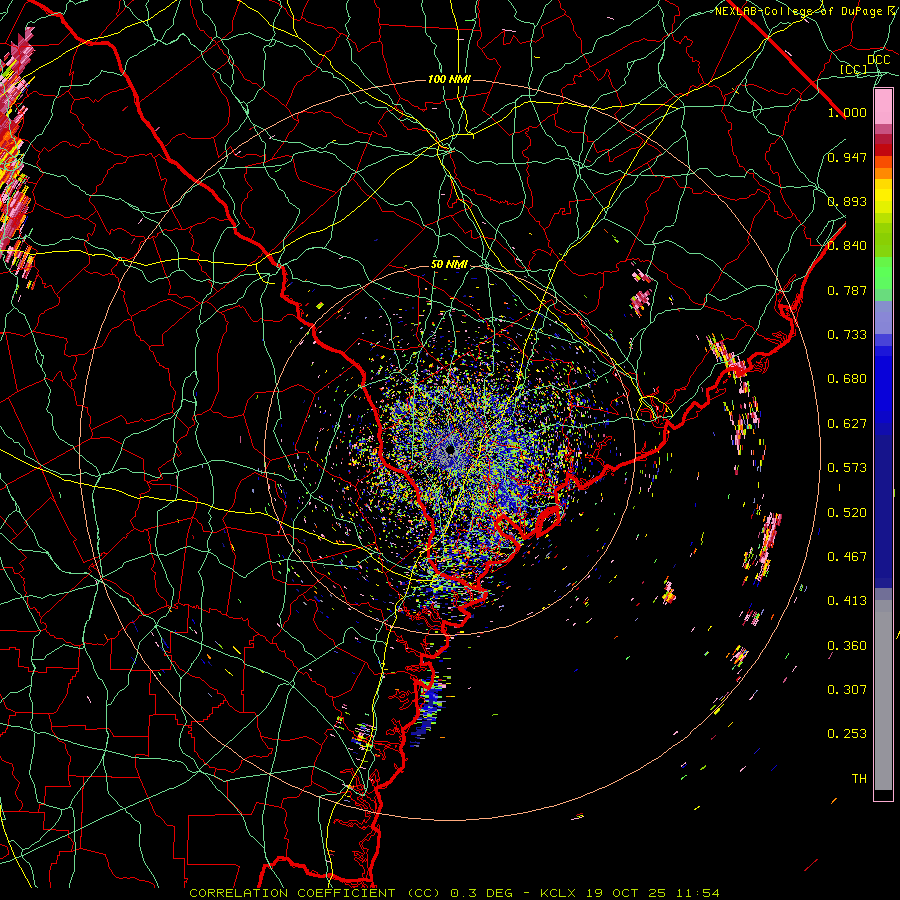Viewport: 900px width, 900px height.
Task: Click the 0.840 value on the color scale
Action: coord(847,246)
